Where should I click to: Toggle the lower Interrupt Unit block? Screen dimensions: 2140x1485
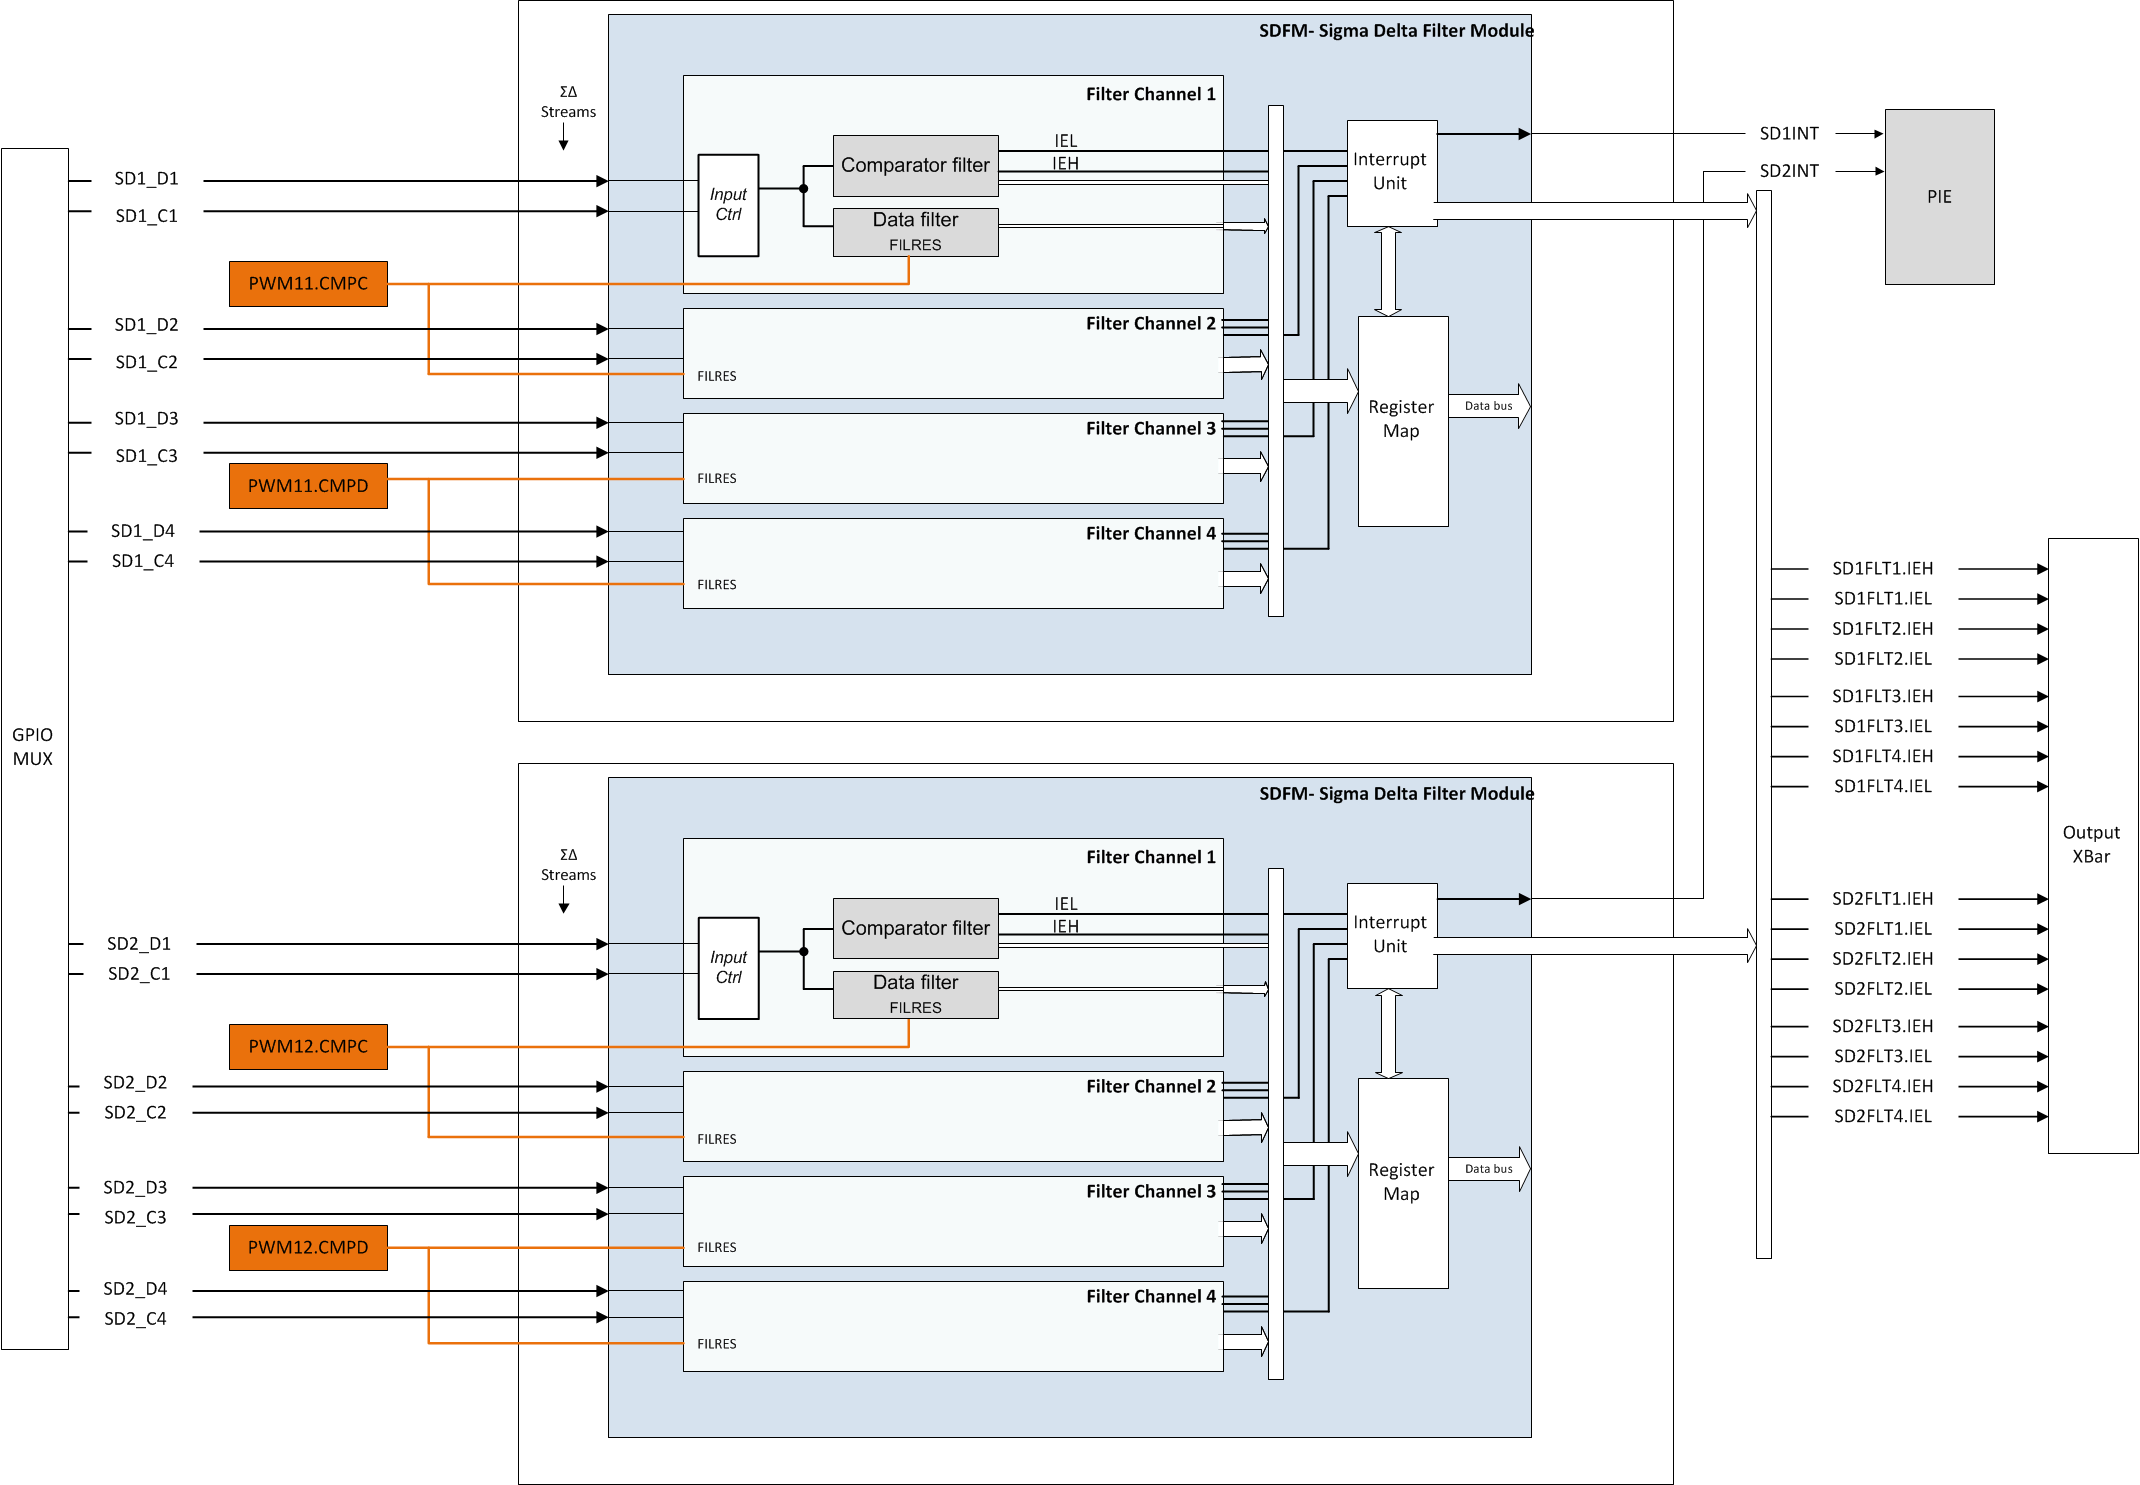[x=1391, y=934]
